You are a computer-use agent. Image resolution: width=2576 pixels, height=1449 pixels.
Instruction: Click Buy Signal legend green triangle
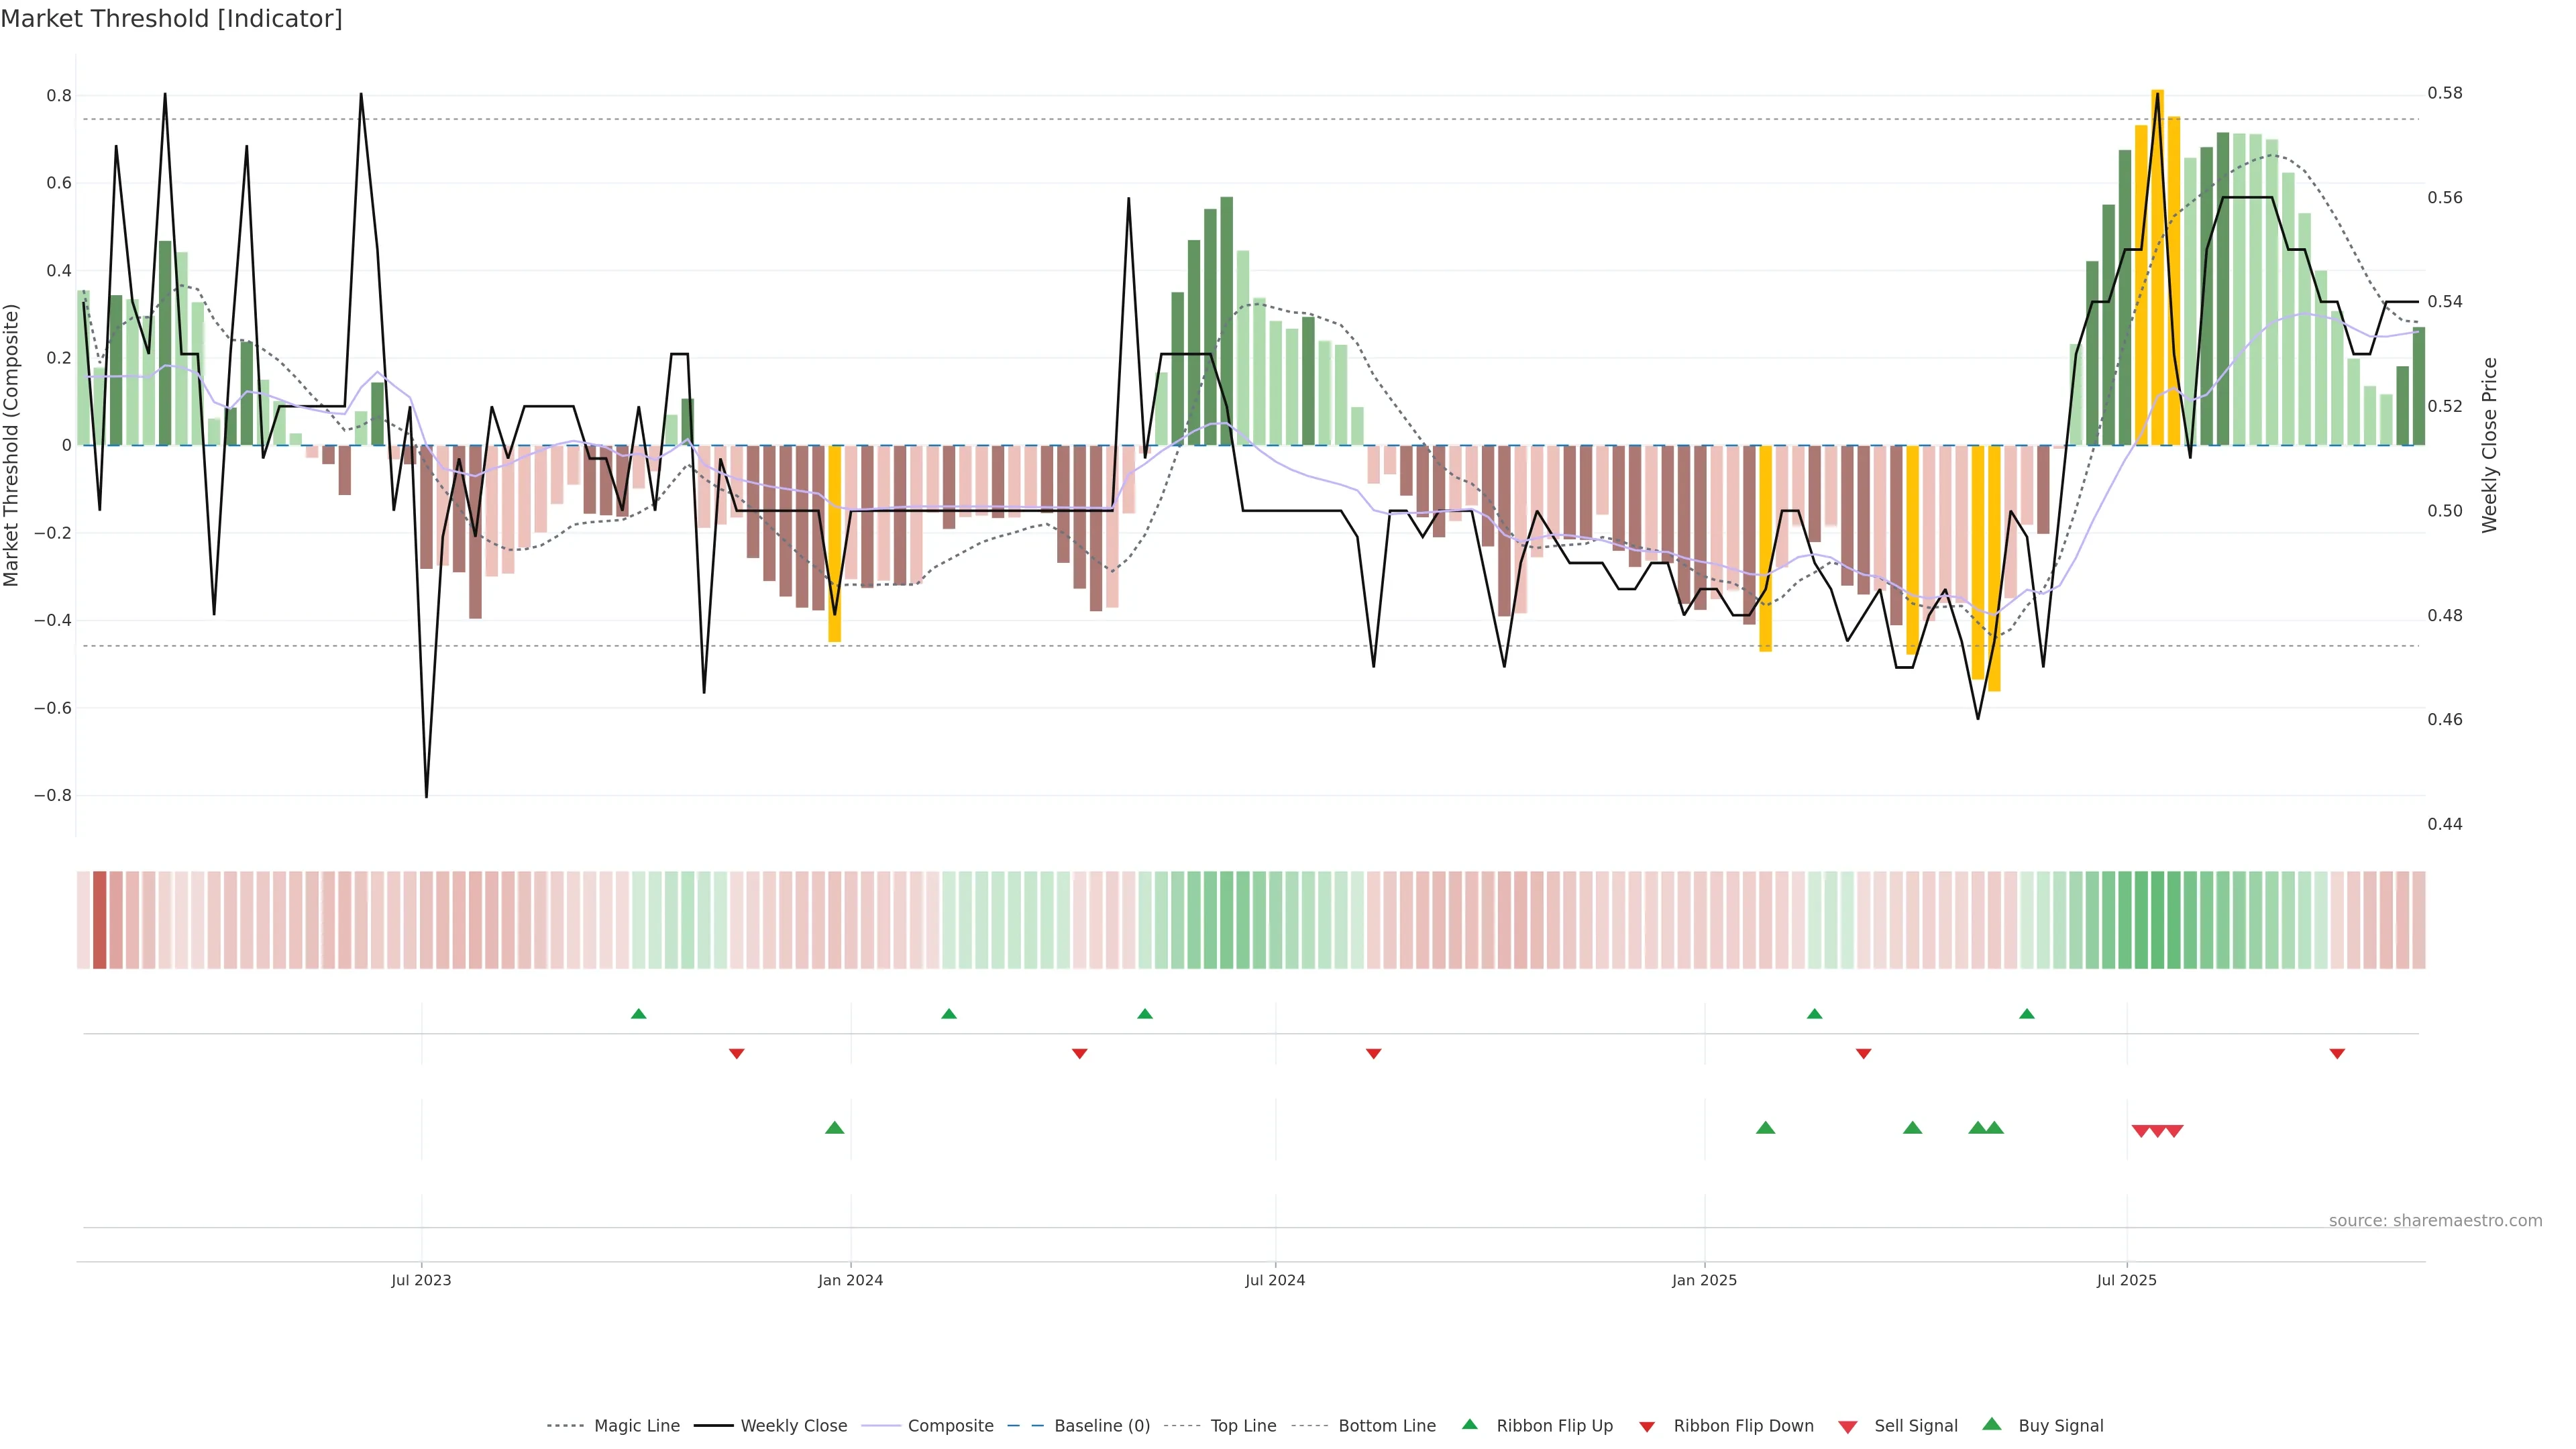(x=1992, y=1424)
